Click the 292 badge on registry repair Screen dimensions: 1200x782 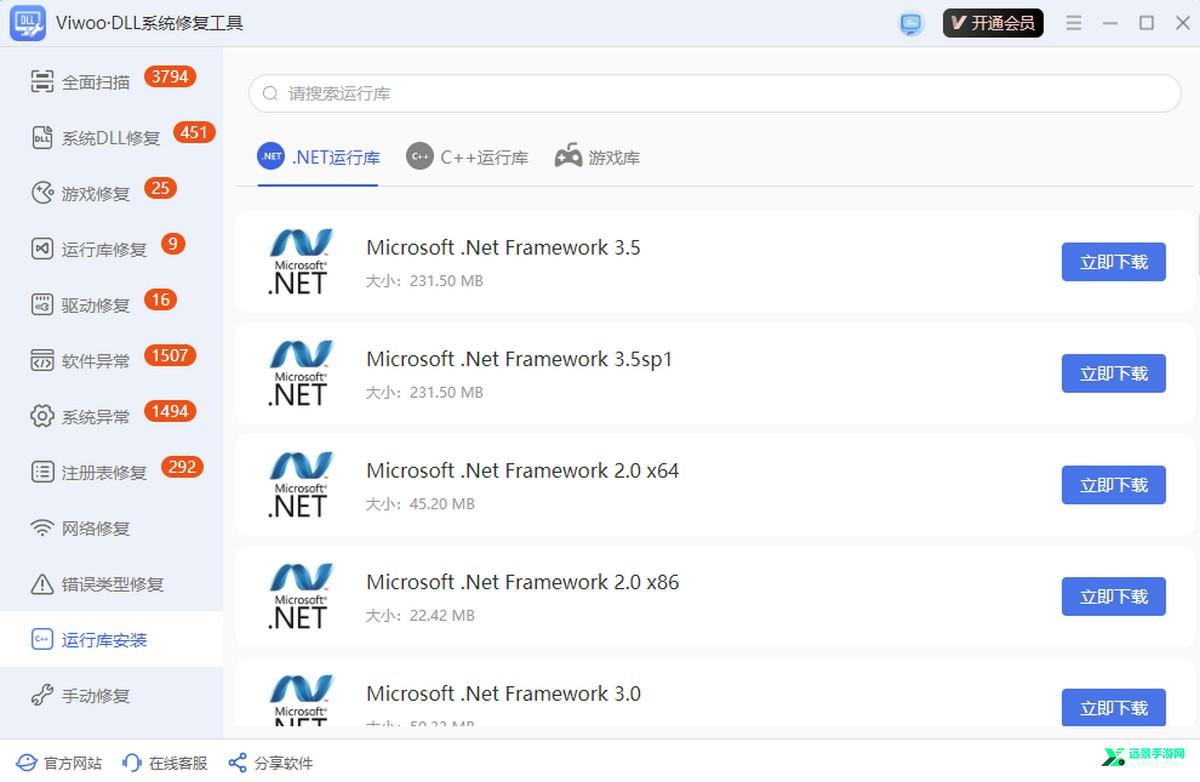tap(182, 467)
